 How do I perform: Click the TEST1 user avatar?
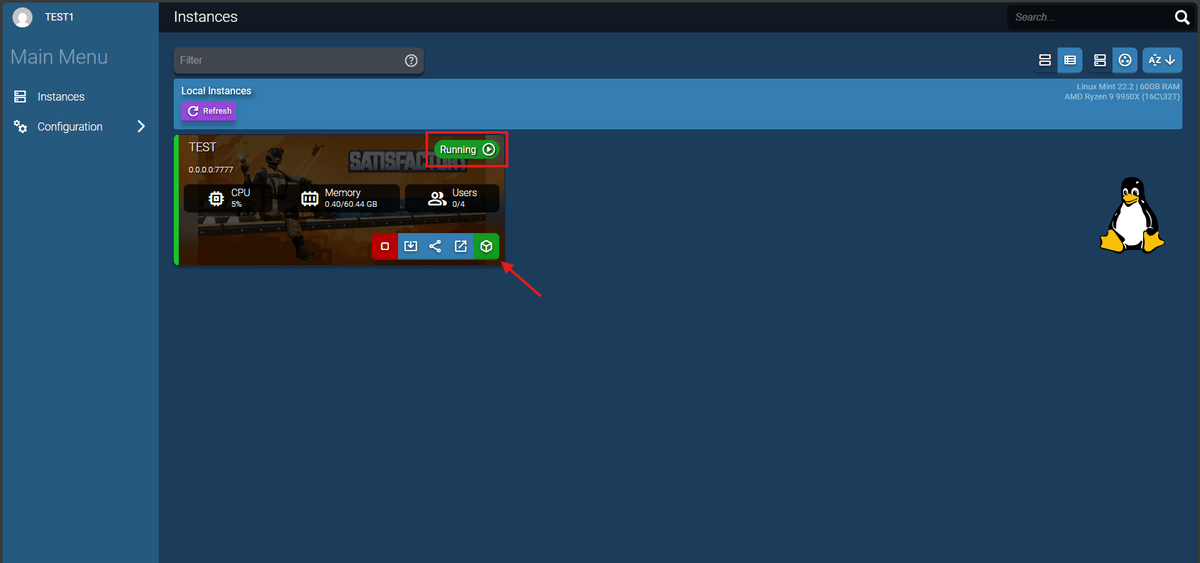pos(22,17)
